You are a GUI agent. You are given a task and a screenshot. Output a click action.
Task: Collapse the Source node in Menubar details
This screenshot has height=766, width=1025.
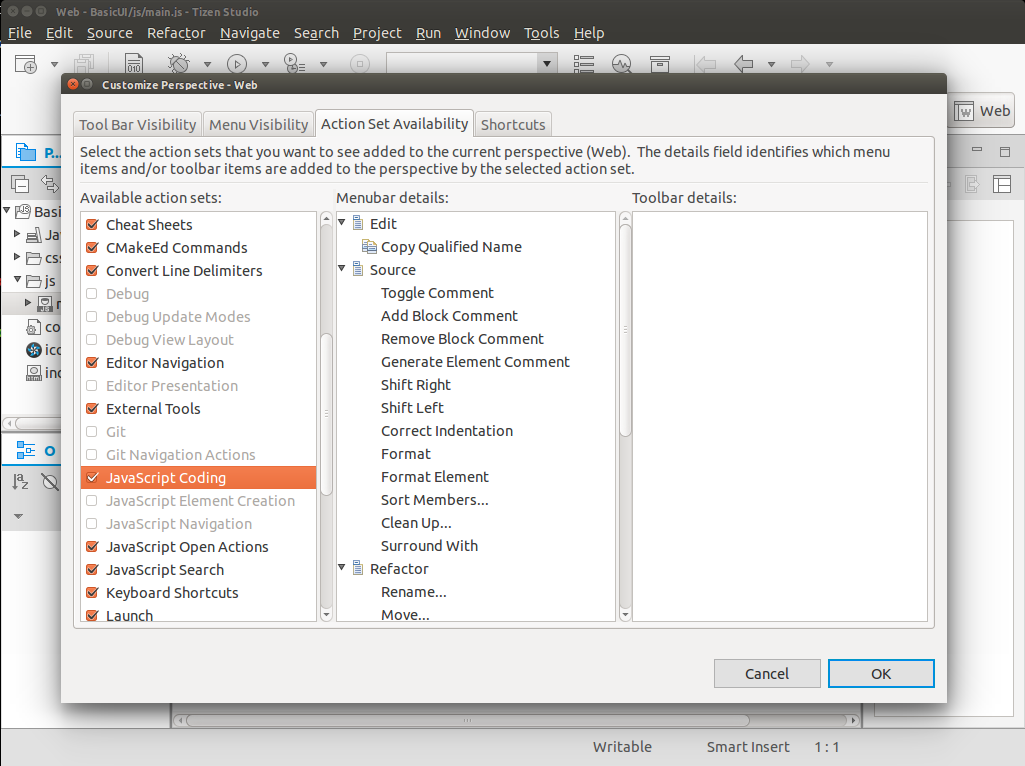click(x=343, y=269)
